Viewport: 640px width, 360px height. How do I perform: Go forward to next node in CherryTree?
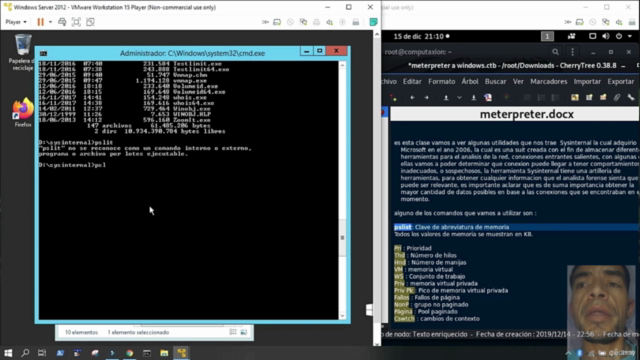(x=426, y=98)
